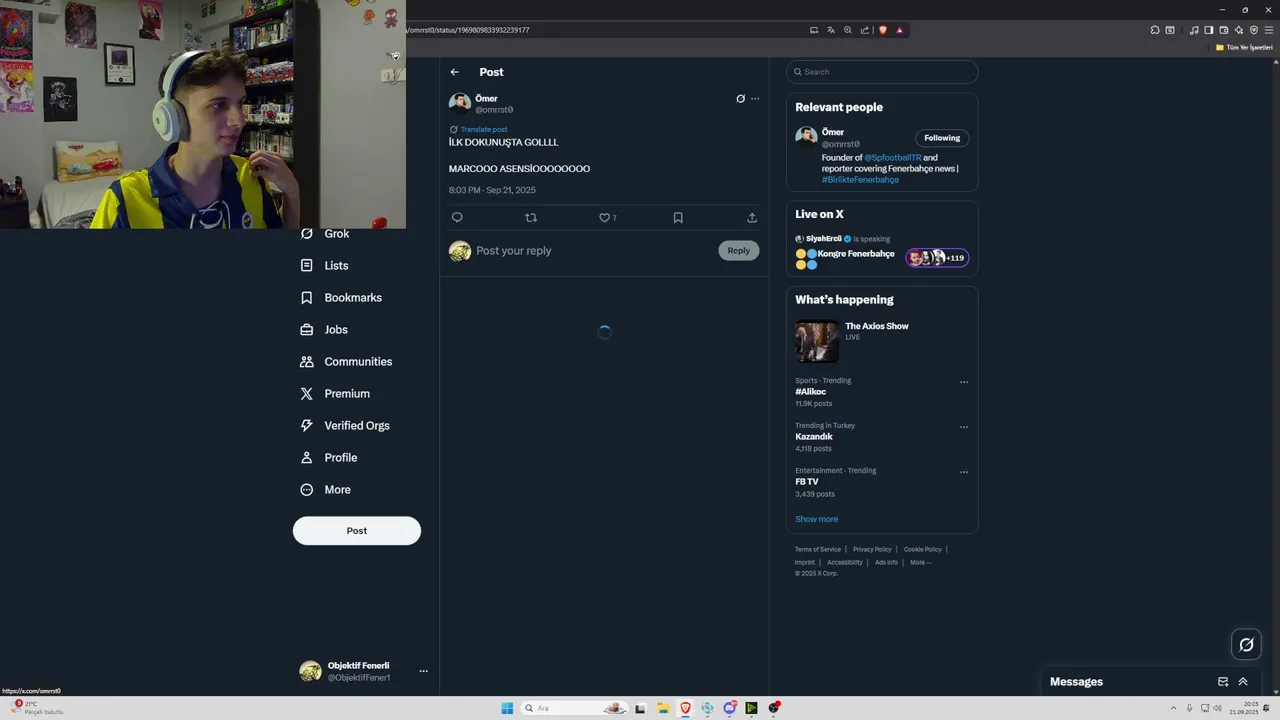This screenshot has height=720, width=1280.
Task: Expand the Messages drawer with double chevron
Action: pyautogui.click(x=1243, y=682)
